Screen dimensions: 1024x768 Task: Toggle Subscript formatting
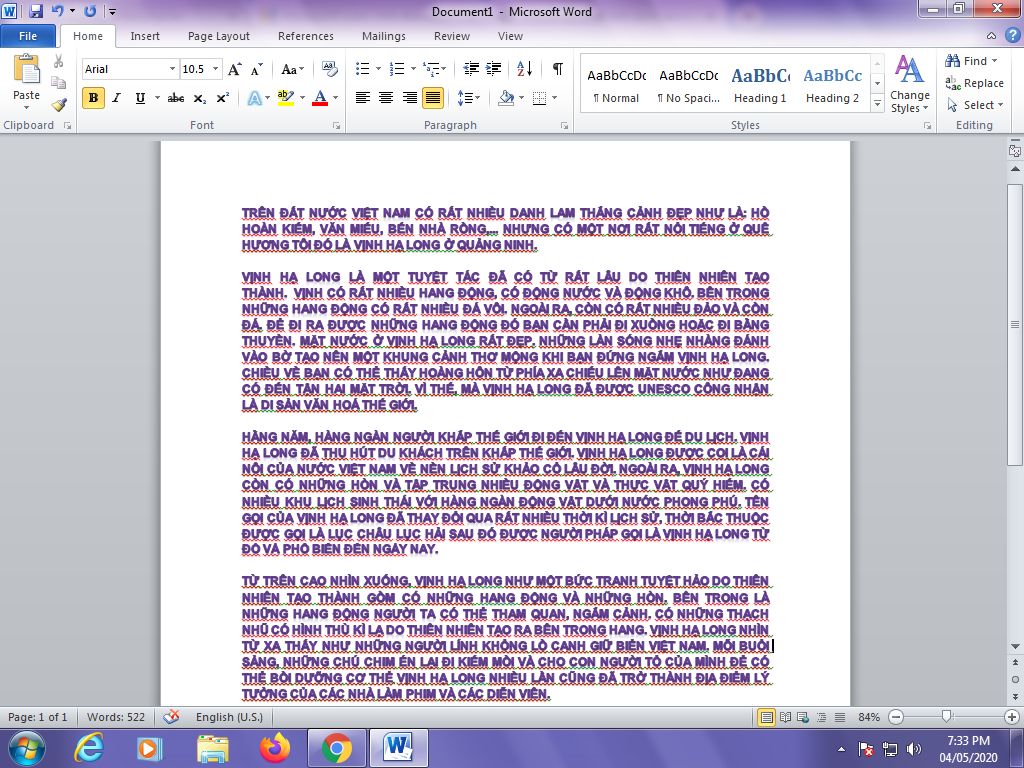click(x=199, y=99)
